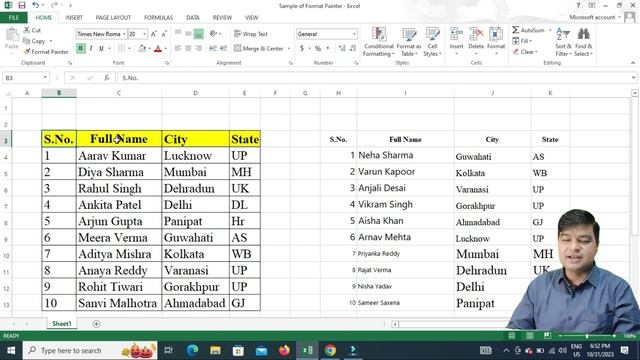
Task: Open Format as Table gallery
Action: pos(409,42)
